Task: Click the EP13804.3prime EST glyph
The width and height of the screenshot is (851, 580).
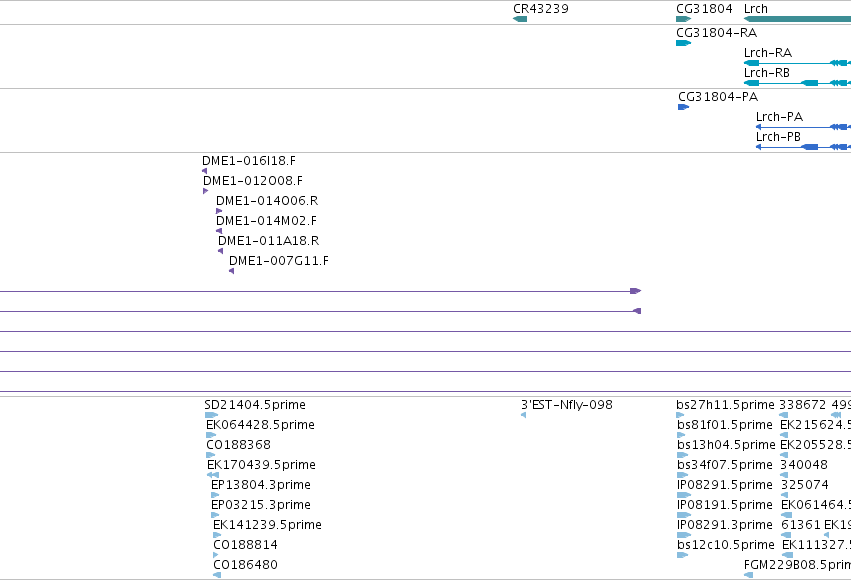Action: pos(215,495)
